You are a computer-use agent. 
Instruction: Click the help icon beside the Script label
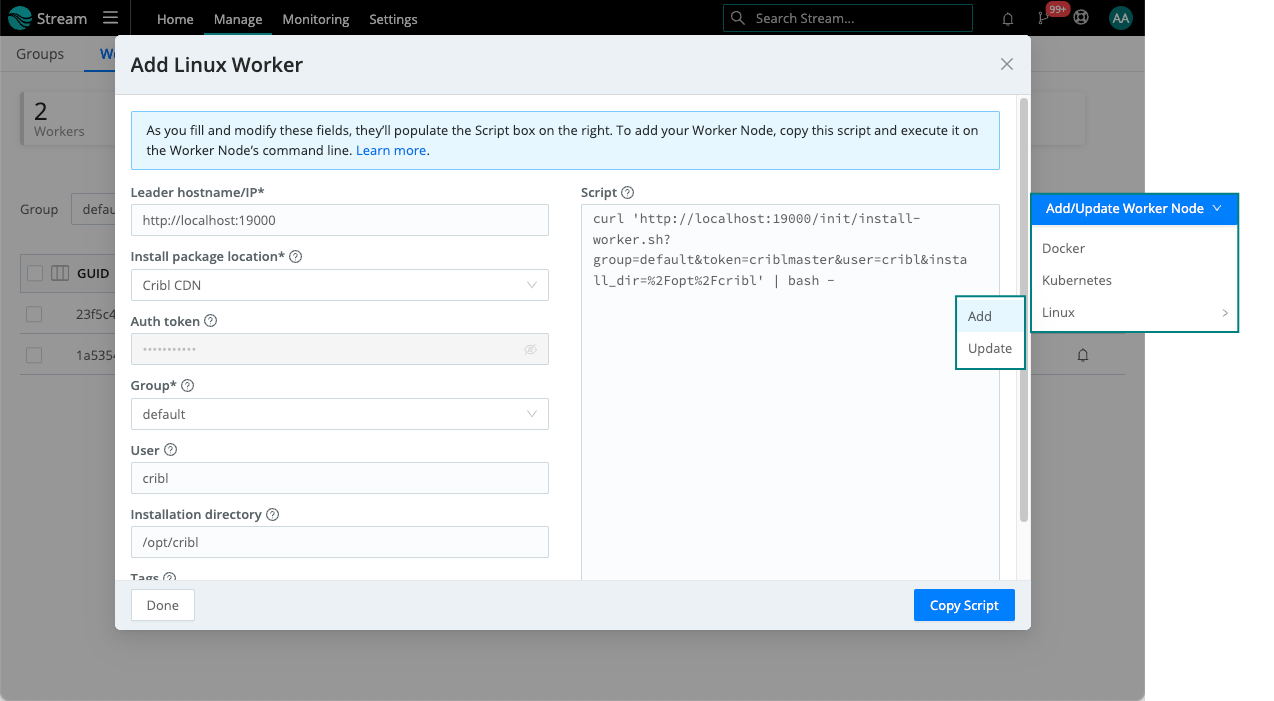pyautogui.click(x=626, y=192)
